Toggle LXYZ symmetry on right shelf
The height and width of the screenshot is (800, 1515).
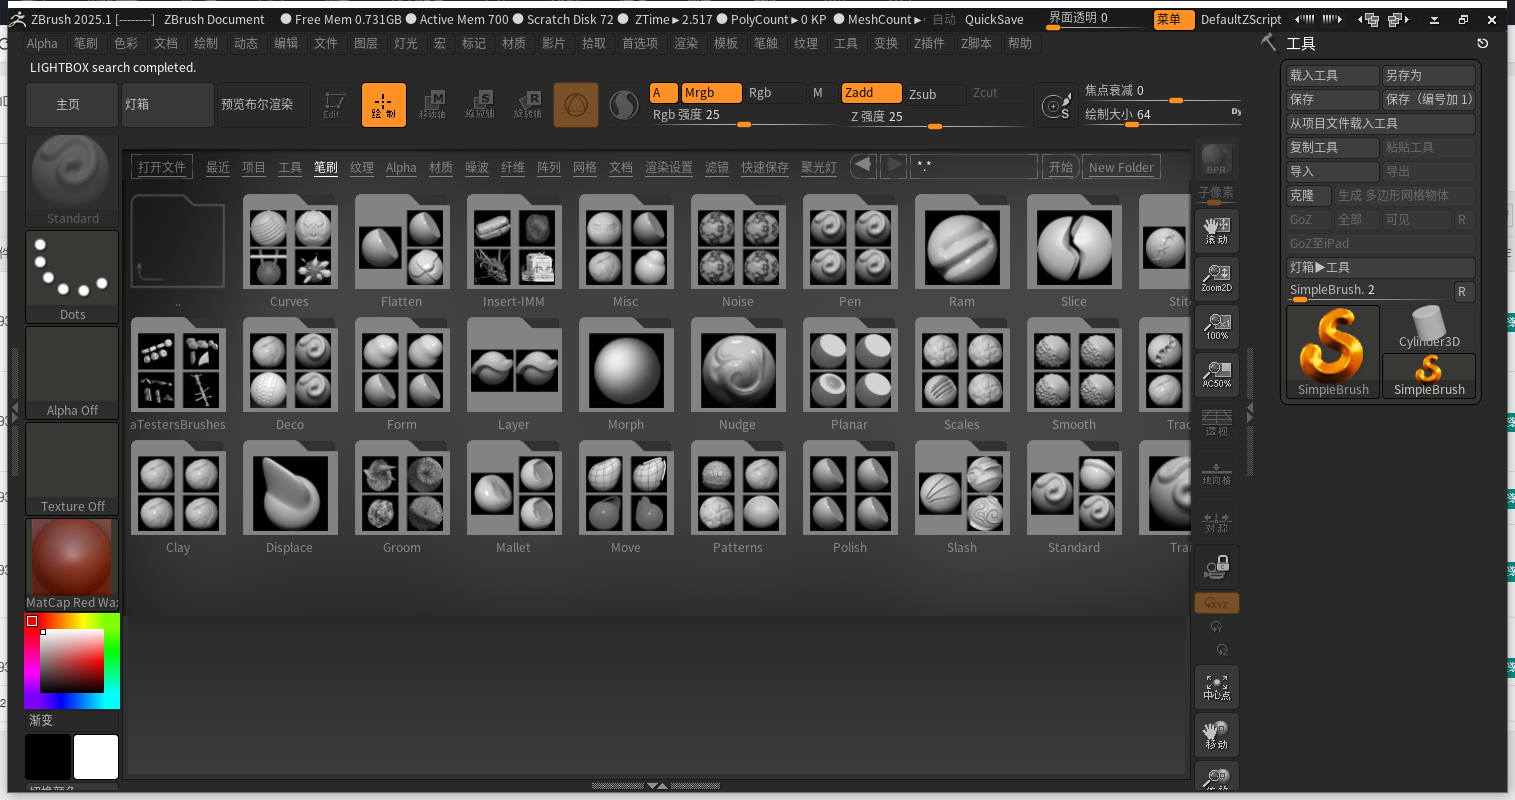[x=1217, y=602]
